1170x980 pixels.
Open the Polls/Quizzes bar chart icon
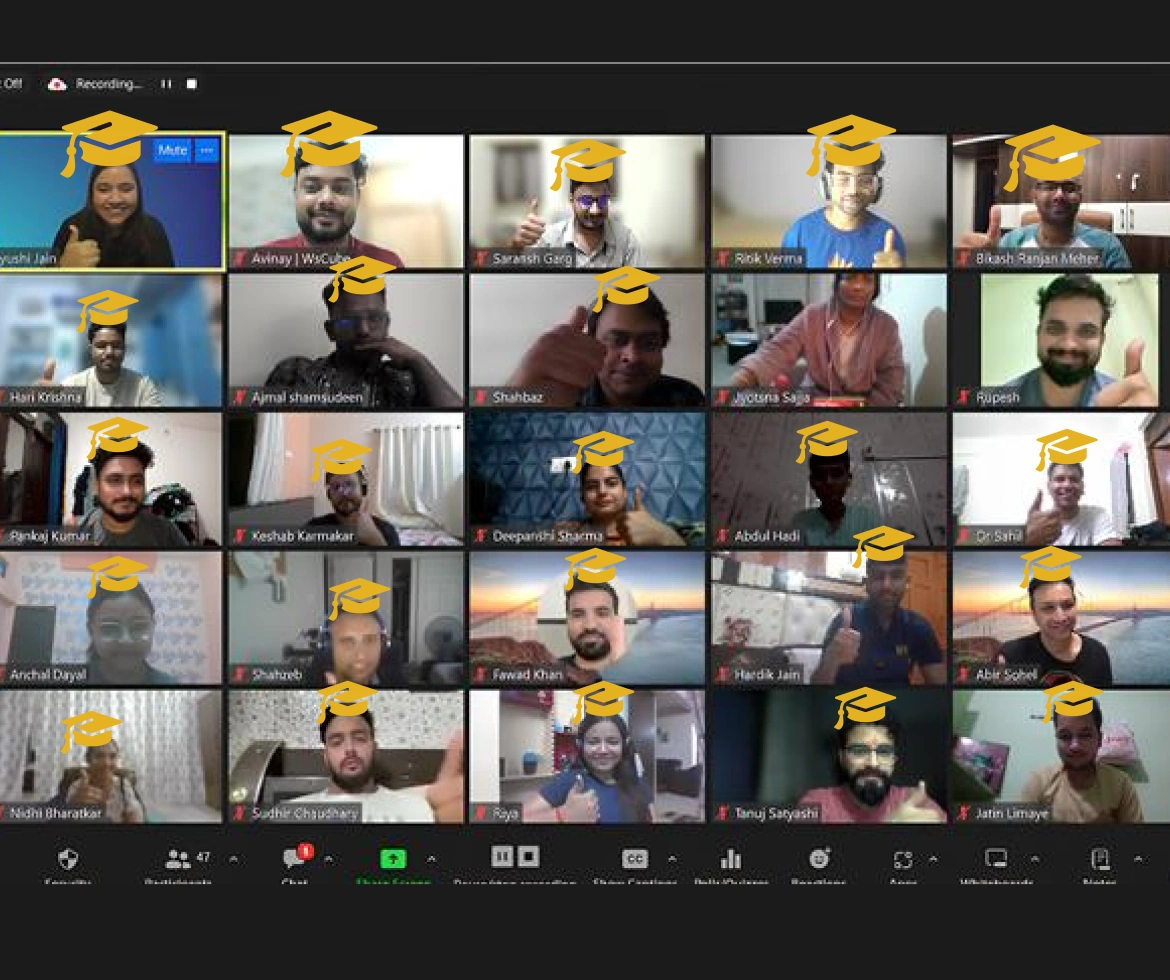731,859
